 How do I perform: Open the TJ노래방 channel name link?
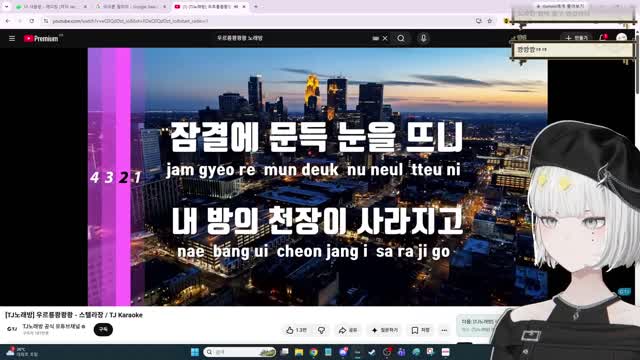point(52,327)
